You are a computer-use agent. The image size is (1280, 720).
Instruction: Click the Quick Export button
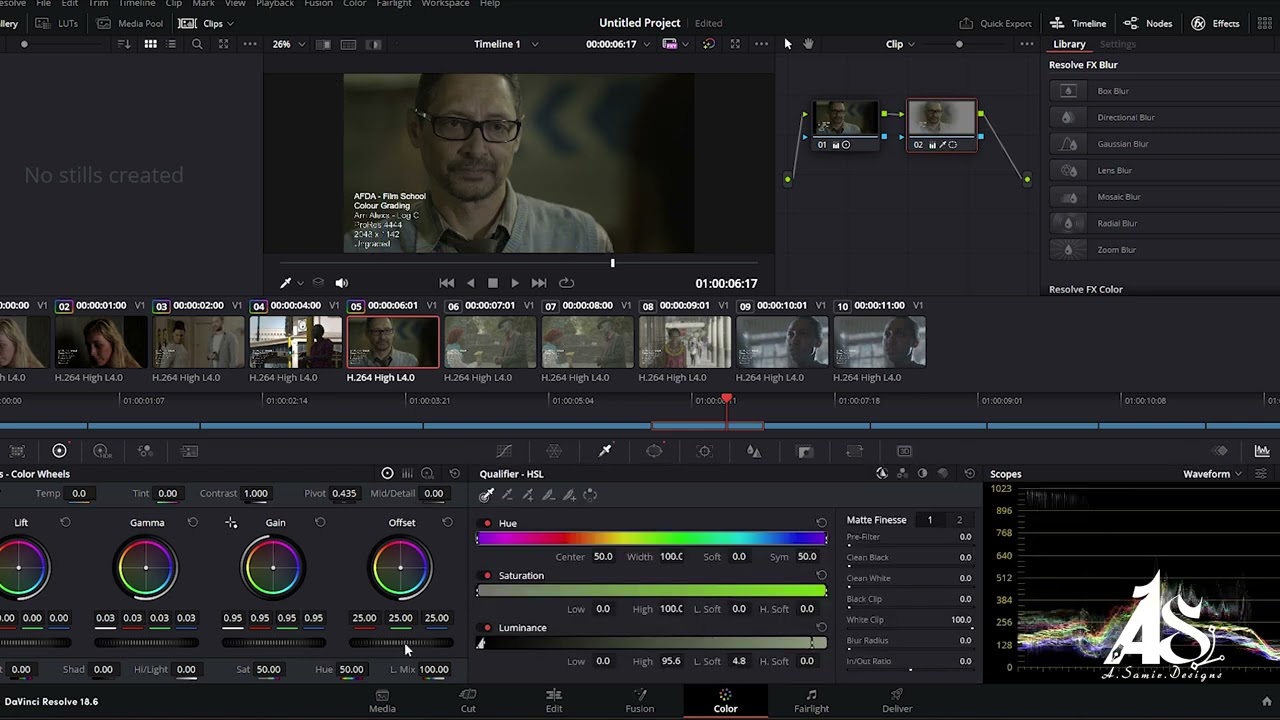click(x=995, y=23)
